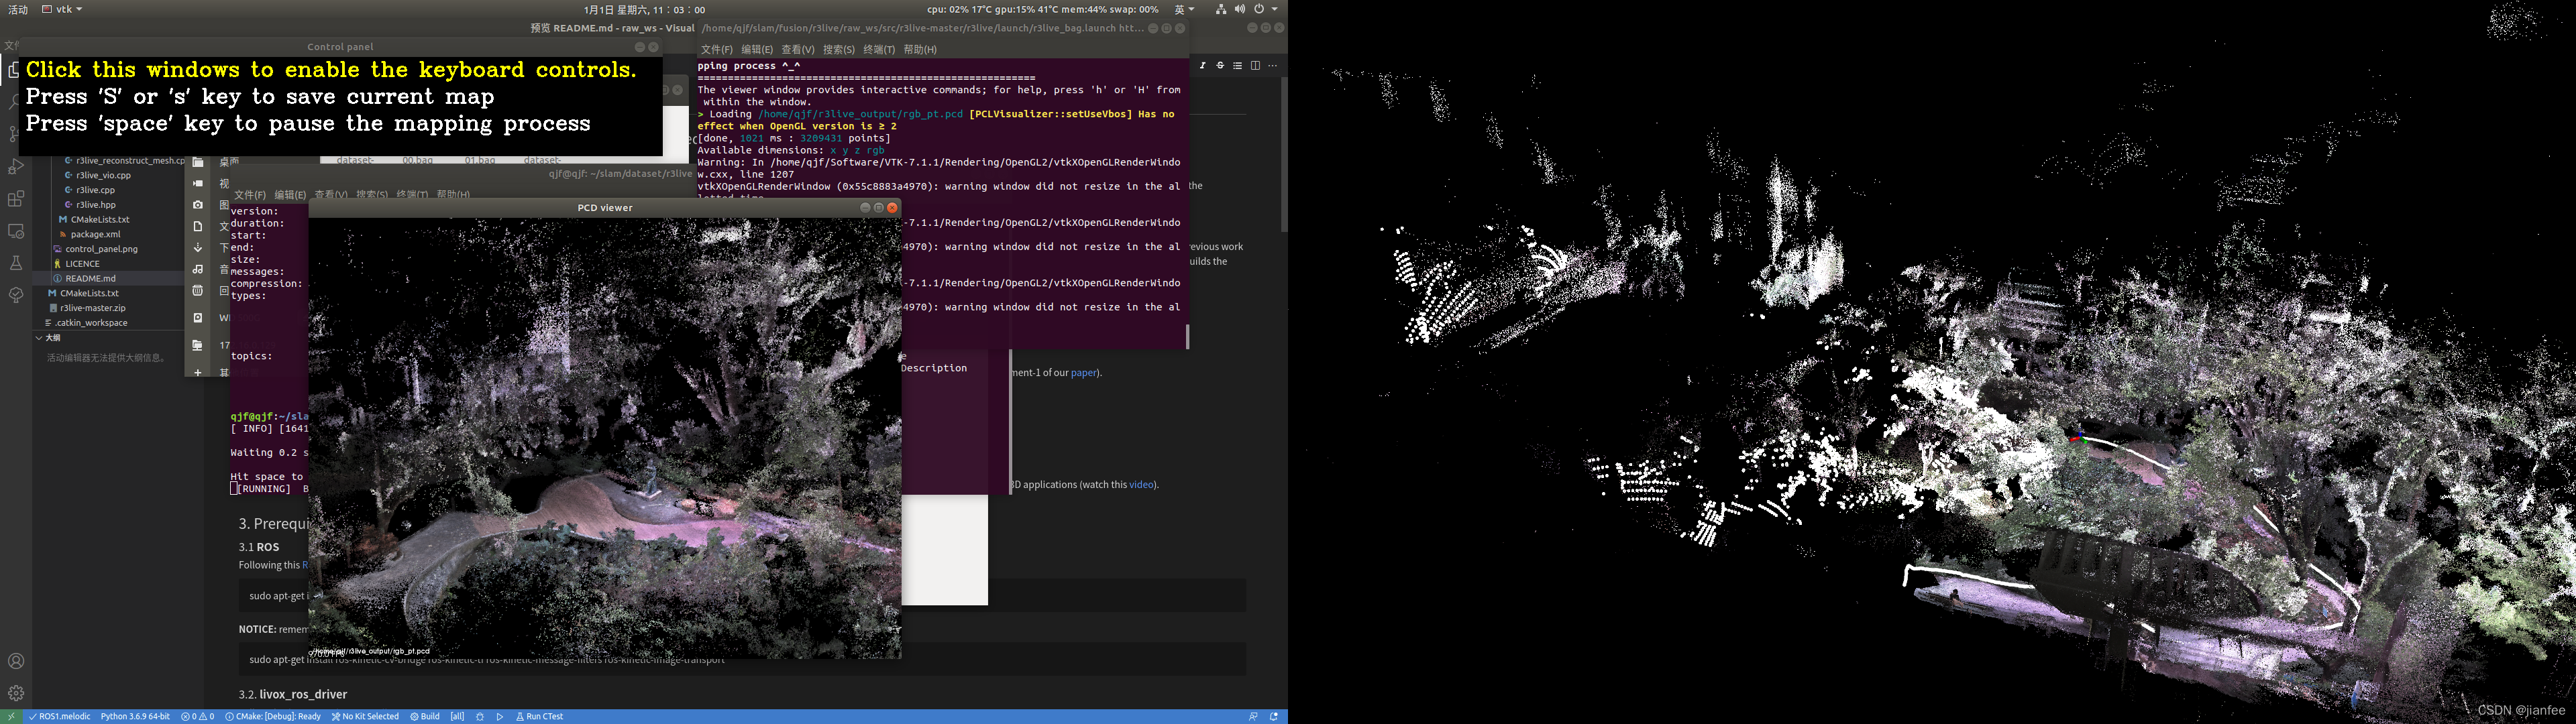The image size is (2576, 724).
Task: Click No Kit Selected in status bar
Action: coord(366,716)
